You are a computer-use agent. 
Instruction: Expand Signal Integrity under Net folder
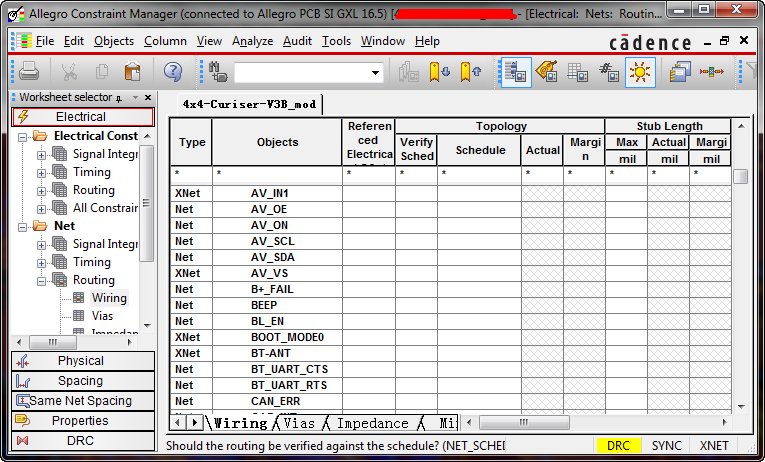click(41, 245)
